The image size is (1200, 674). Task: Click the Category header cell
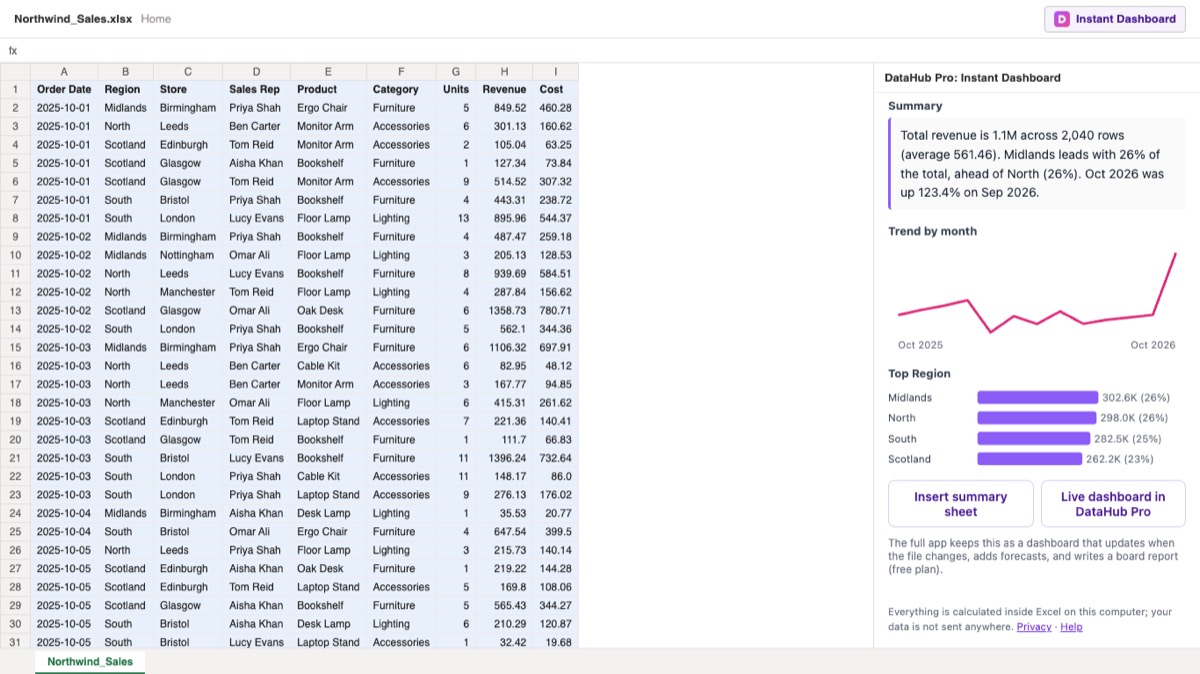pyautogui.click(x=401, y=89)
